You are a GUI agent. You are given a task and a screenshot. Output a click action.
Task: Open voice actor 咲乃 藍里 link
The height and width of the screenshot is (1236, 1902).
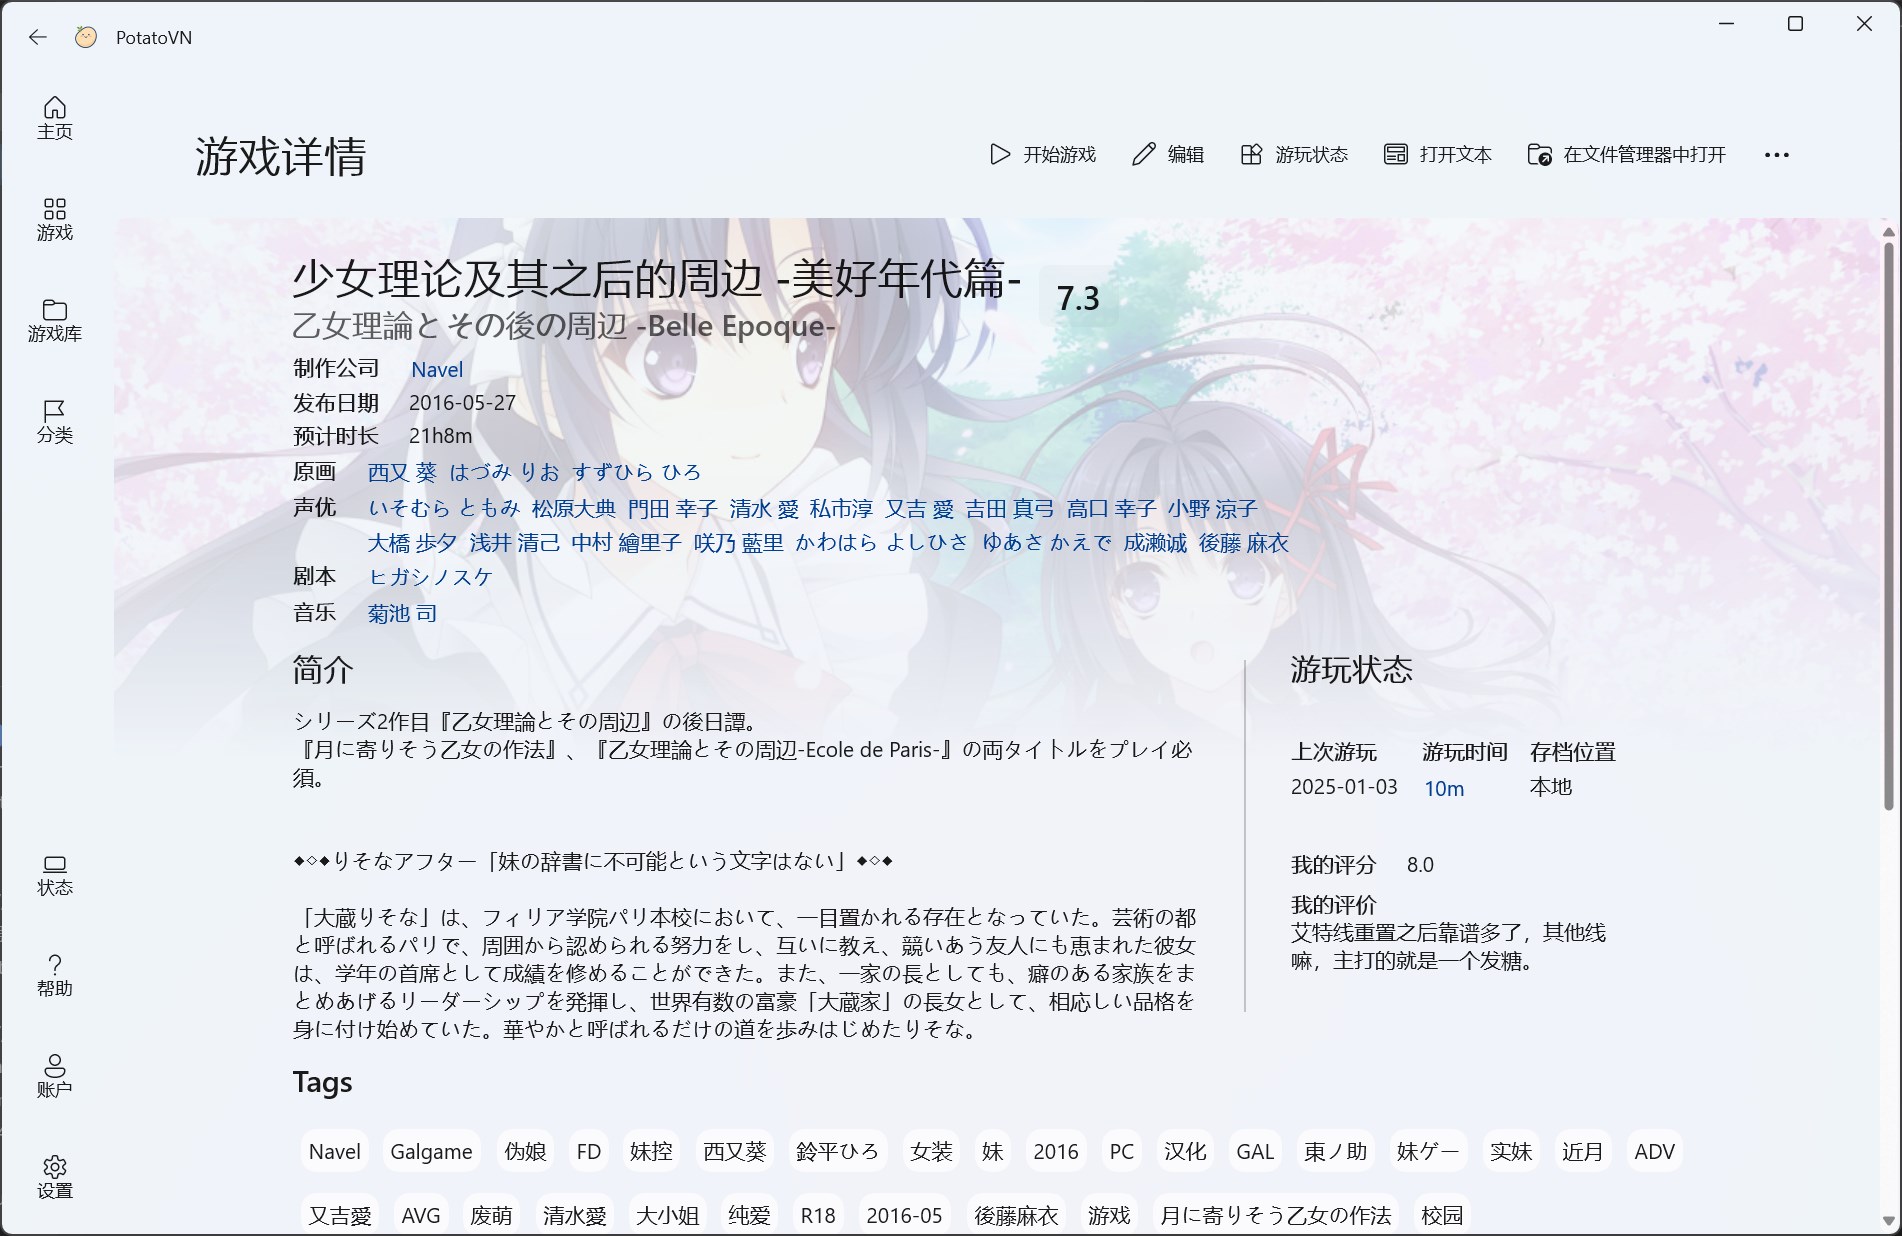(739, 543)
